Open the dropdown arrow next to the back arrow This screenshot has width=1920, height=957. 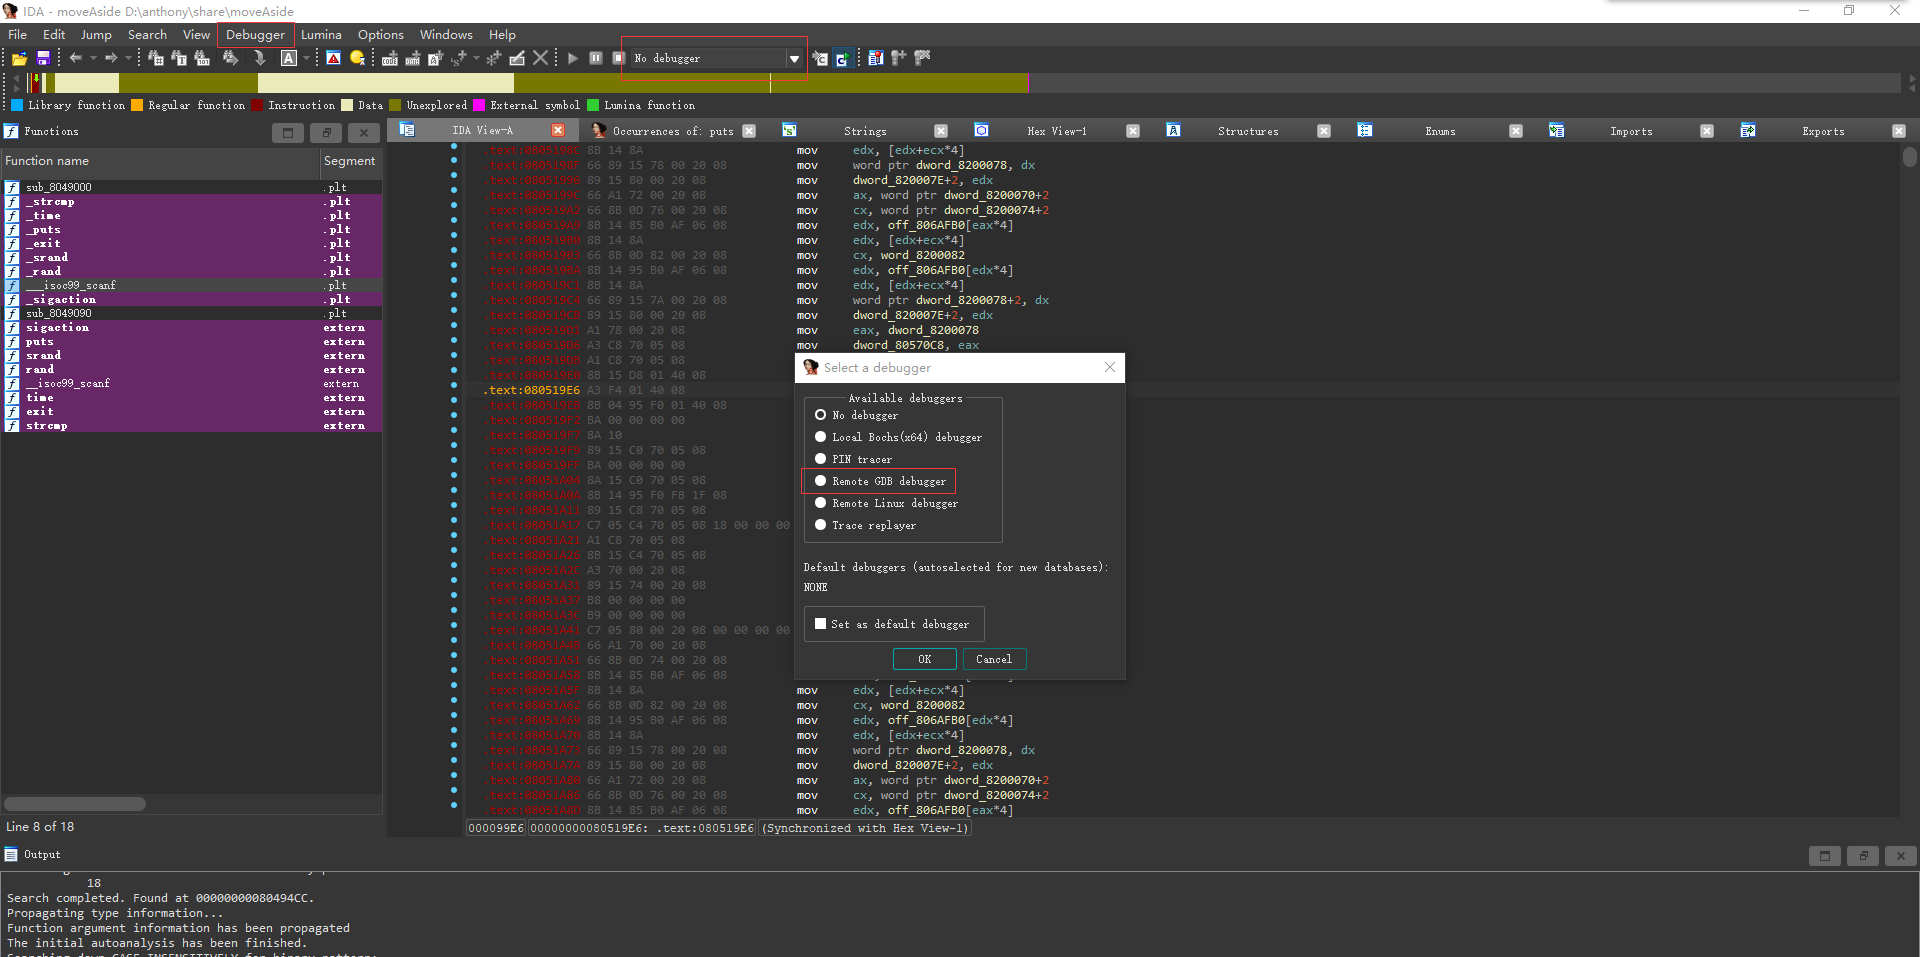[x=93, y=58]
